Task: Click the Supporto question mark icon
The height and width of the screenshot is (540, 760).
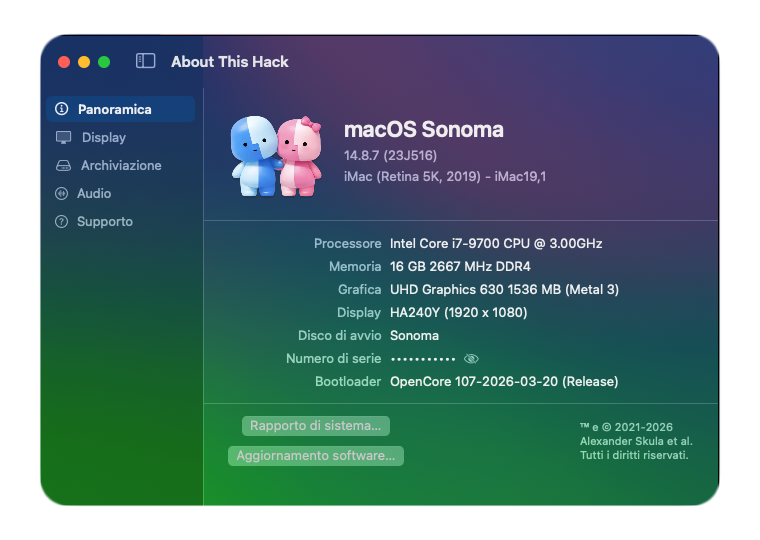Action: (x=62, y=221)
